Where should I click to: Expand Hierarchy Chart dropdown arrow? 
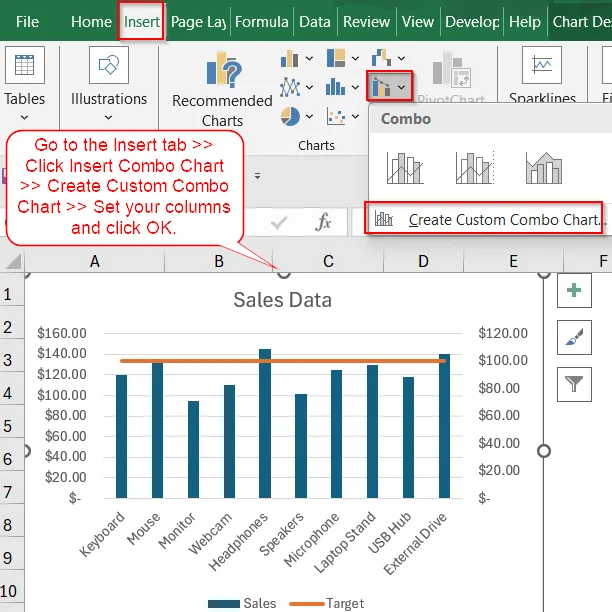point(355,59)
